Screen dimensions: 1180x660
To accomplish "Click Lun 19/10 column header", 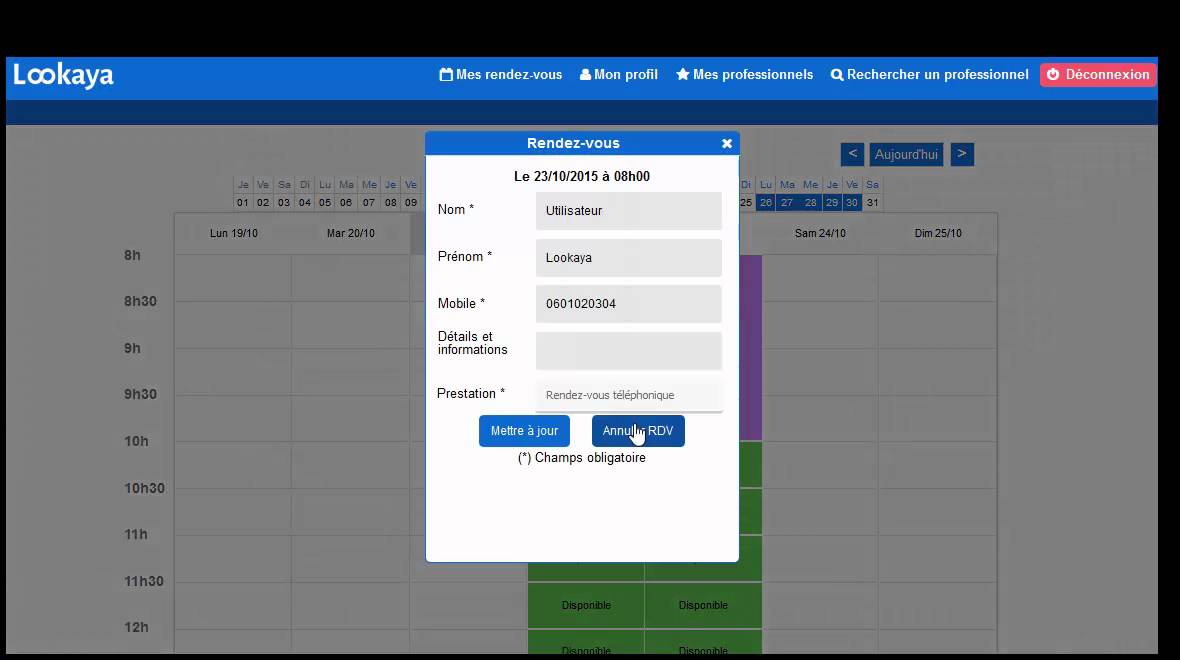I will tap(233, 233).
